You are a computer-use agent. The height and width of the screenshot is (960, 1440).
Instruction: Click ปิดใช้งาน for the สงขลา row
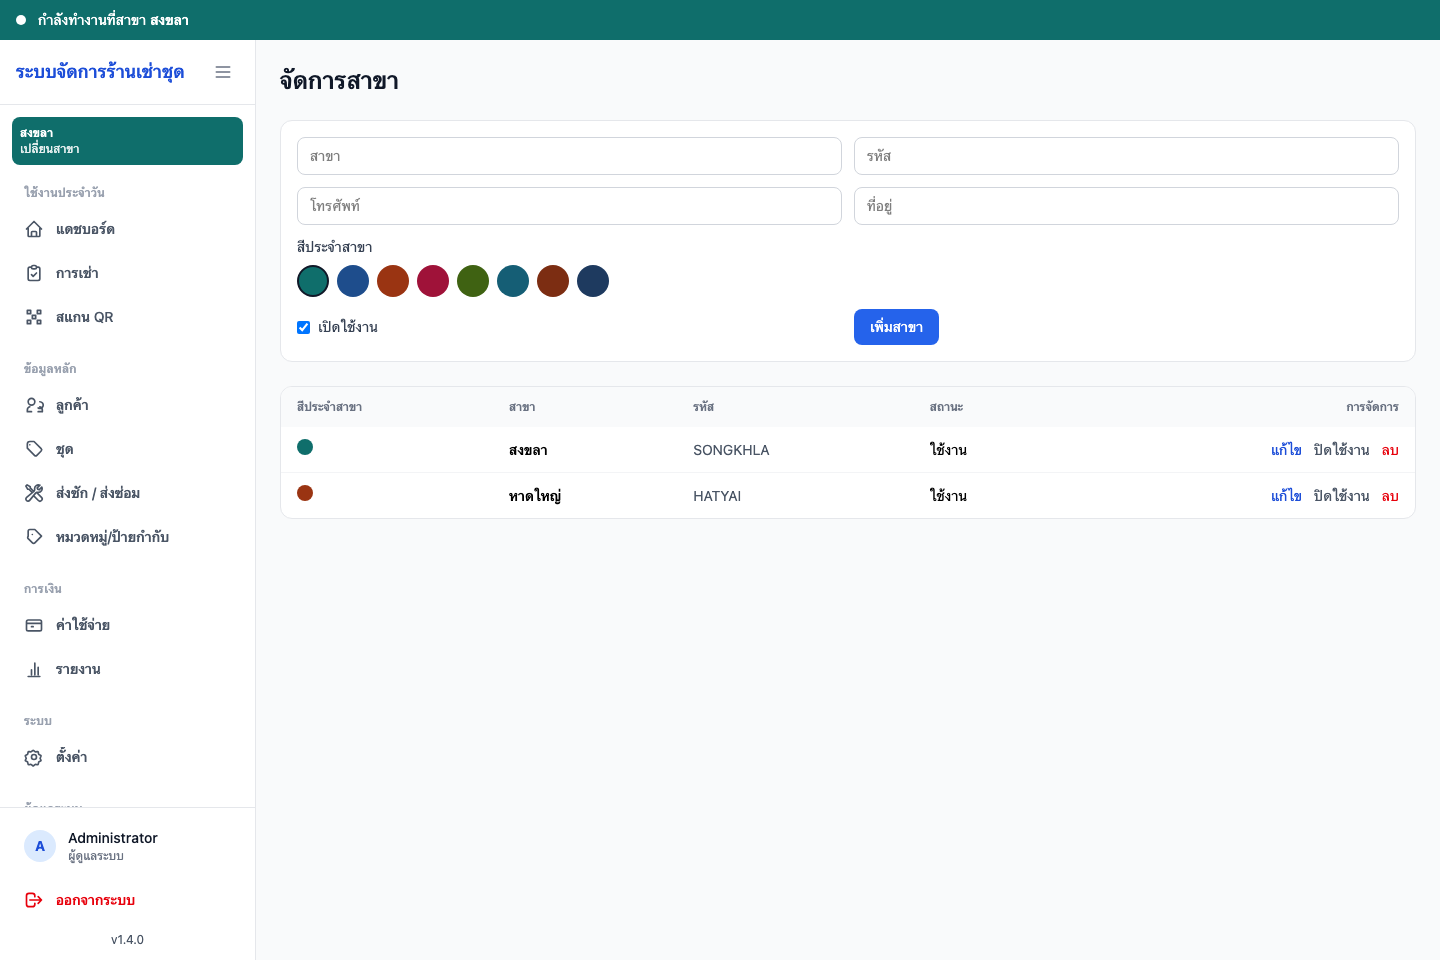[1341, 450]
